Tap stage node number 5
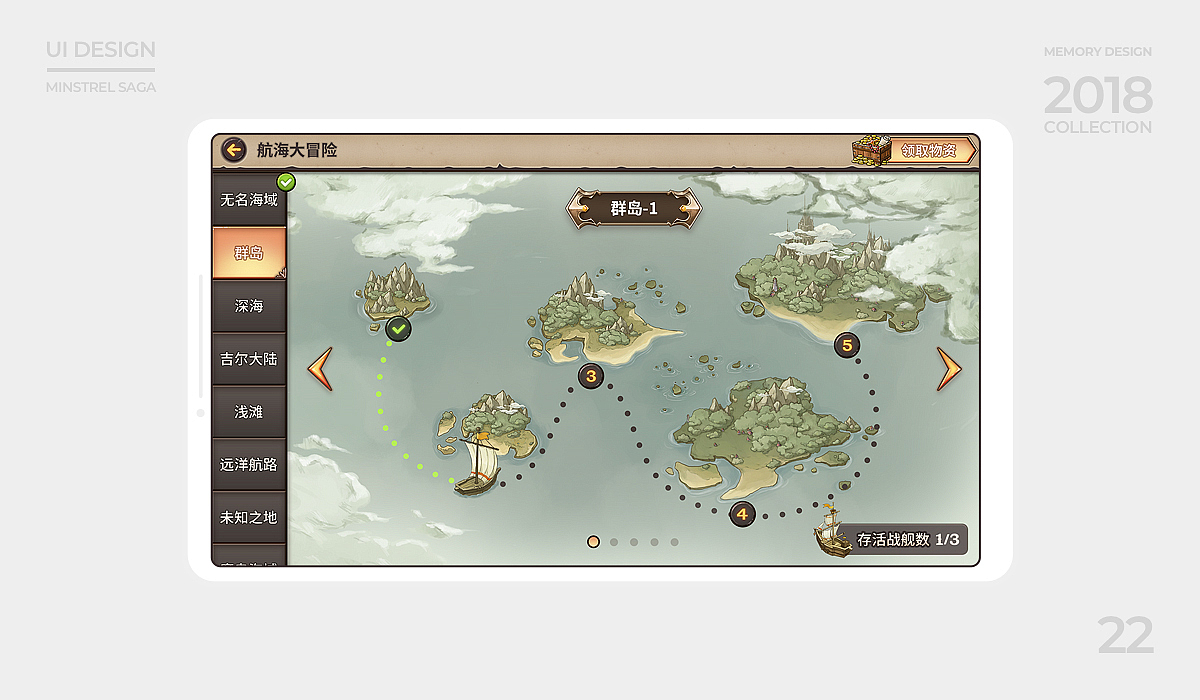Image resolution: width=1200 pixels, height=700 pixels. tap(847, 345)
